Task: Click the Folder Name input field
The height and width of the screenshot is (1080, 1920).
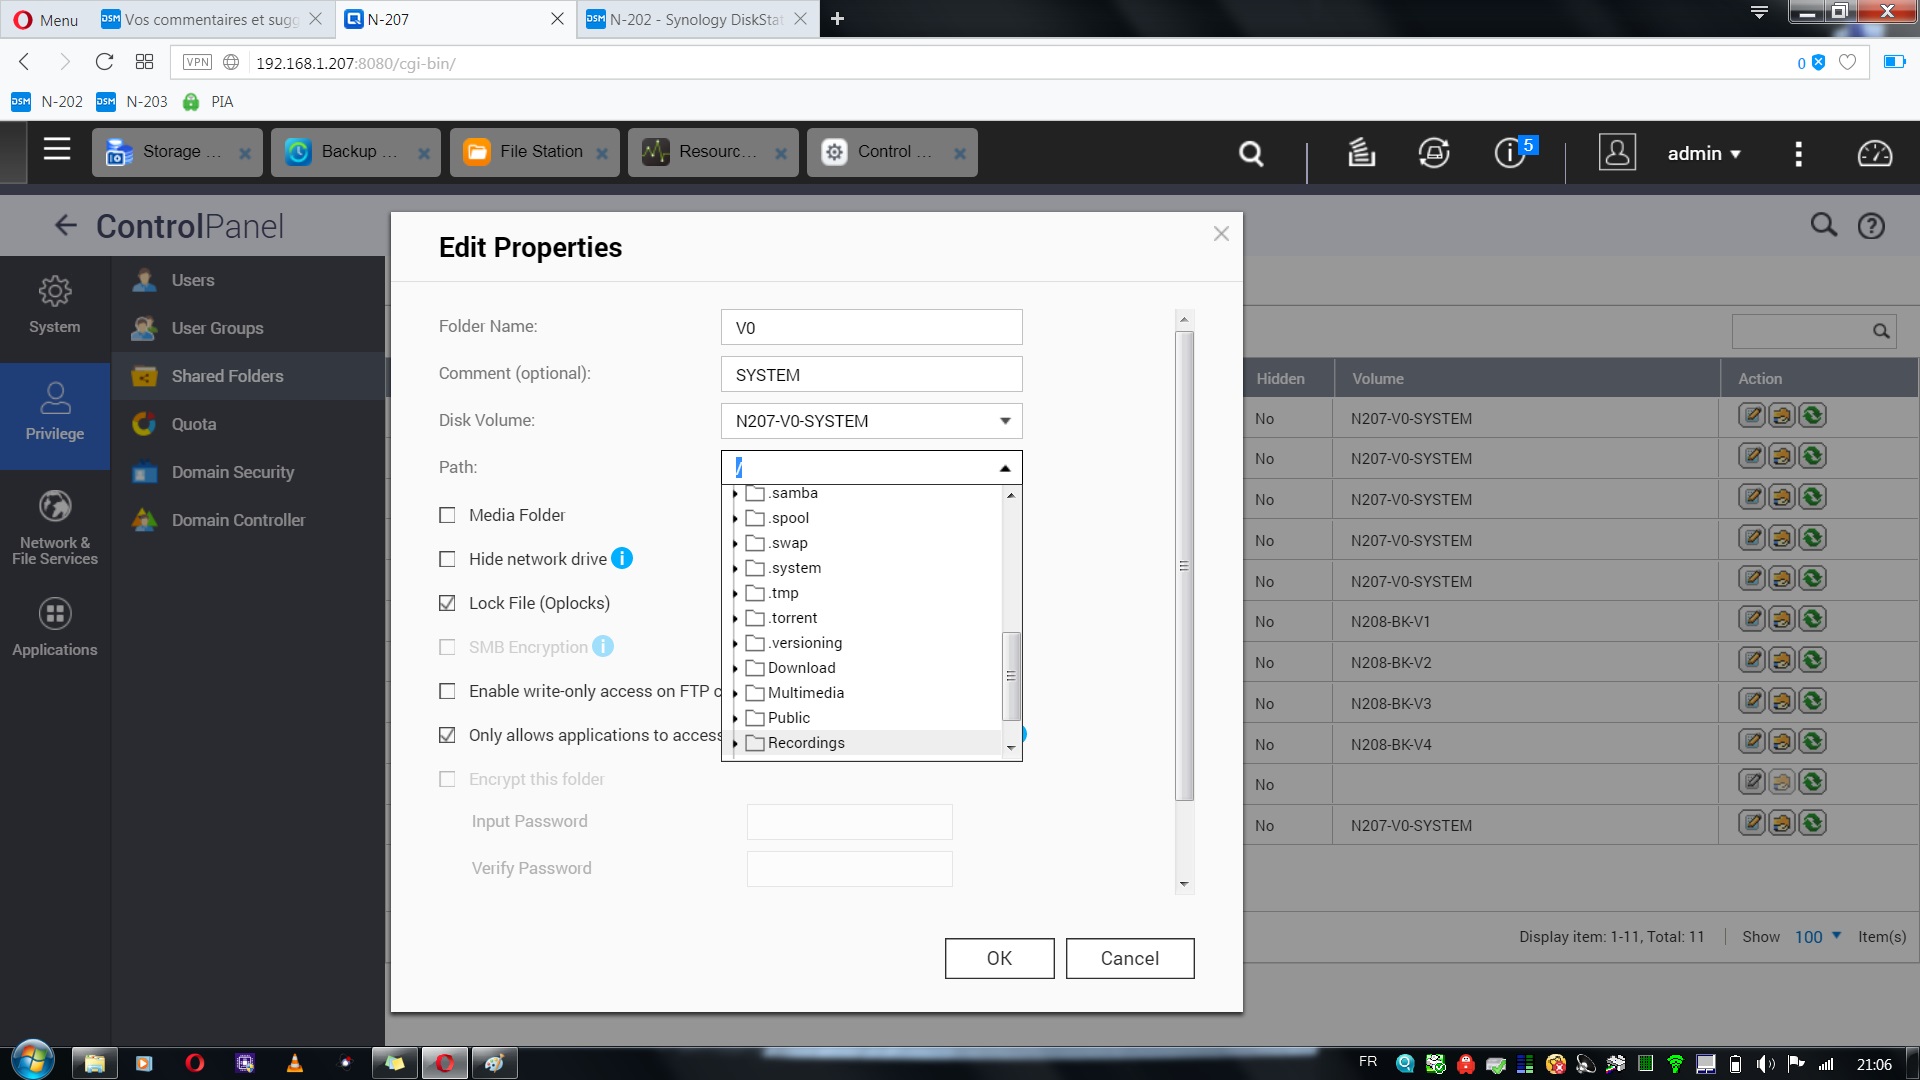Action: tap(871, 327)
